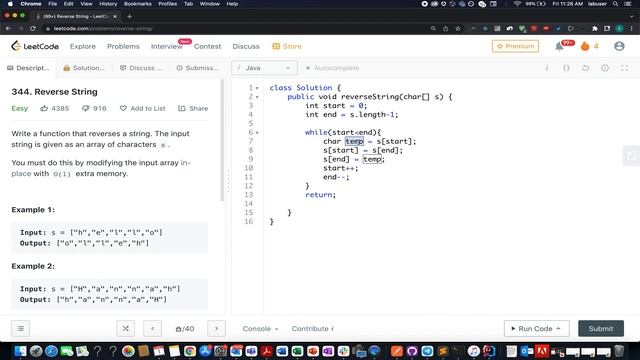Click the Example 1 heading
The image size is (640, 360).
tap(33, 209)
